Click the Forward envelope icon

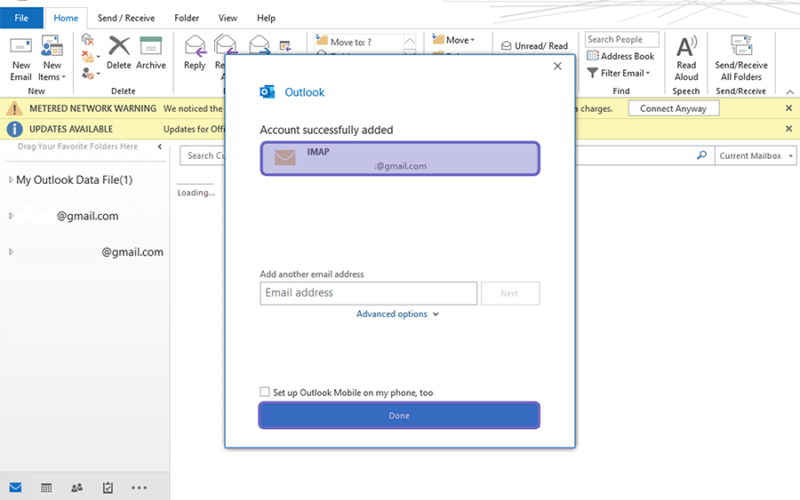pyautogui.click(x=259, y=45)
